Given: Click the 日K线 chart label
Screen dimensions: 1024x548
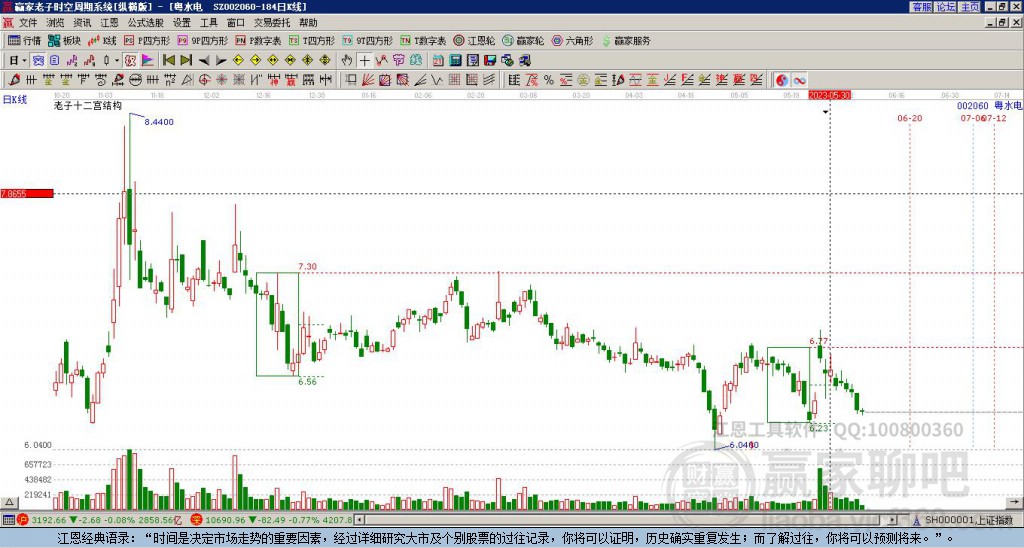Looking at the screenshot, I should point(15,99).
